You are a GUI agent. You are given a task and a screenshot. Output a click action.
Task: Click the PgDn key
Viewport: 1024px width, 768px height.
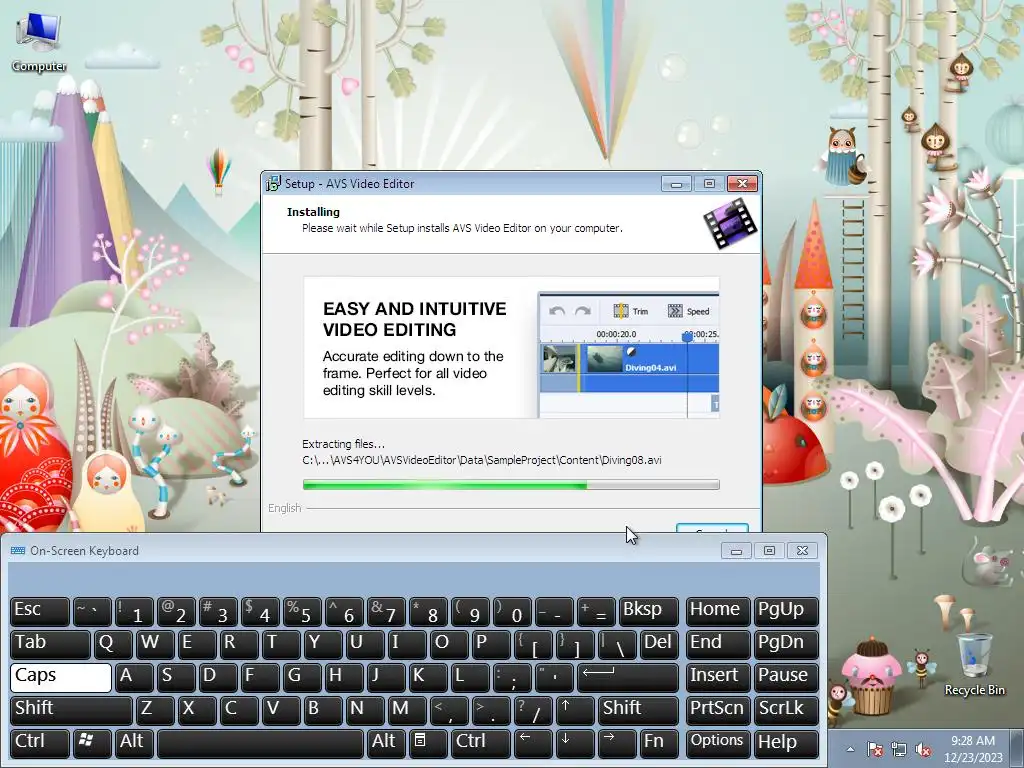click(x=786, y=645)
